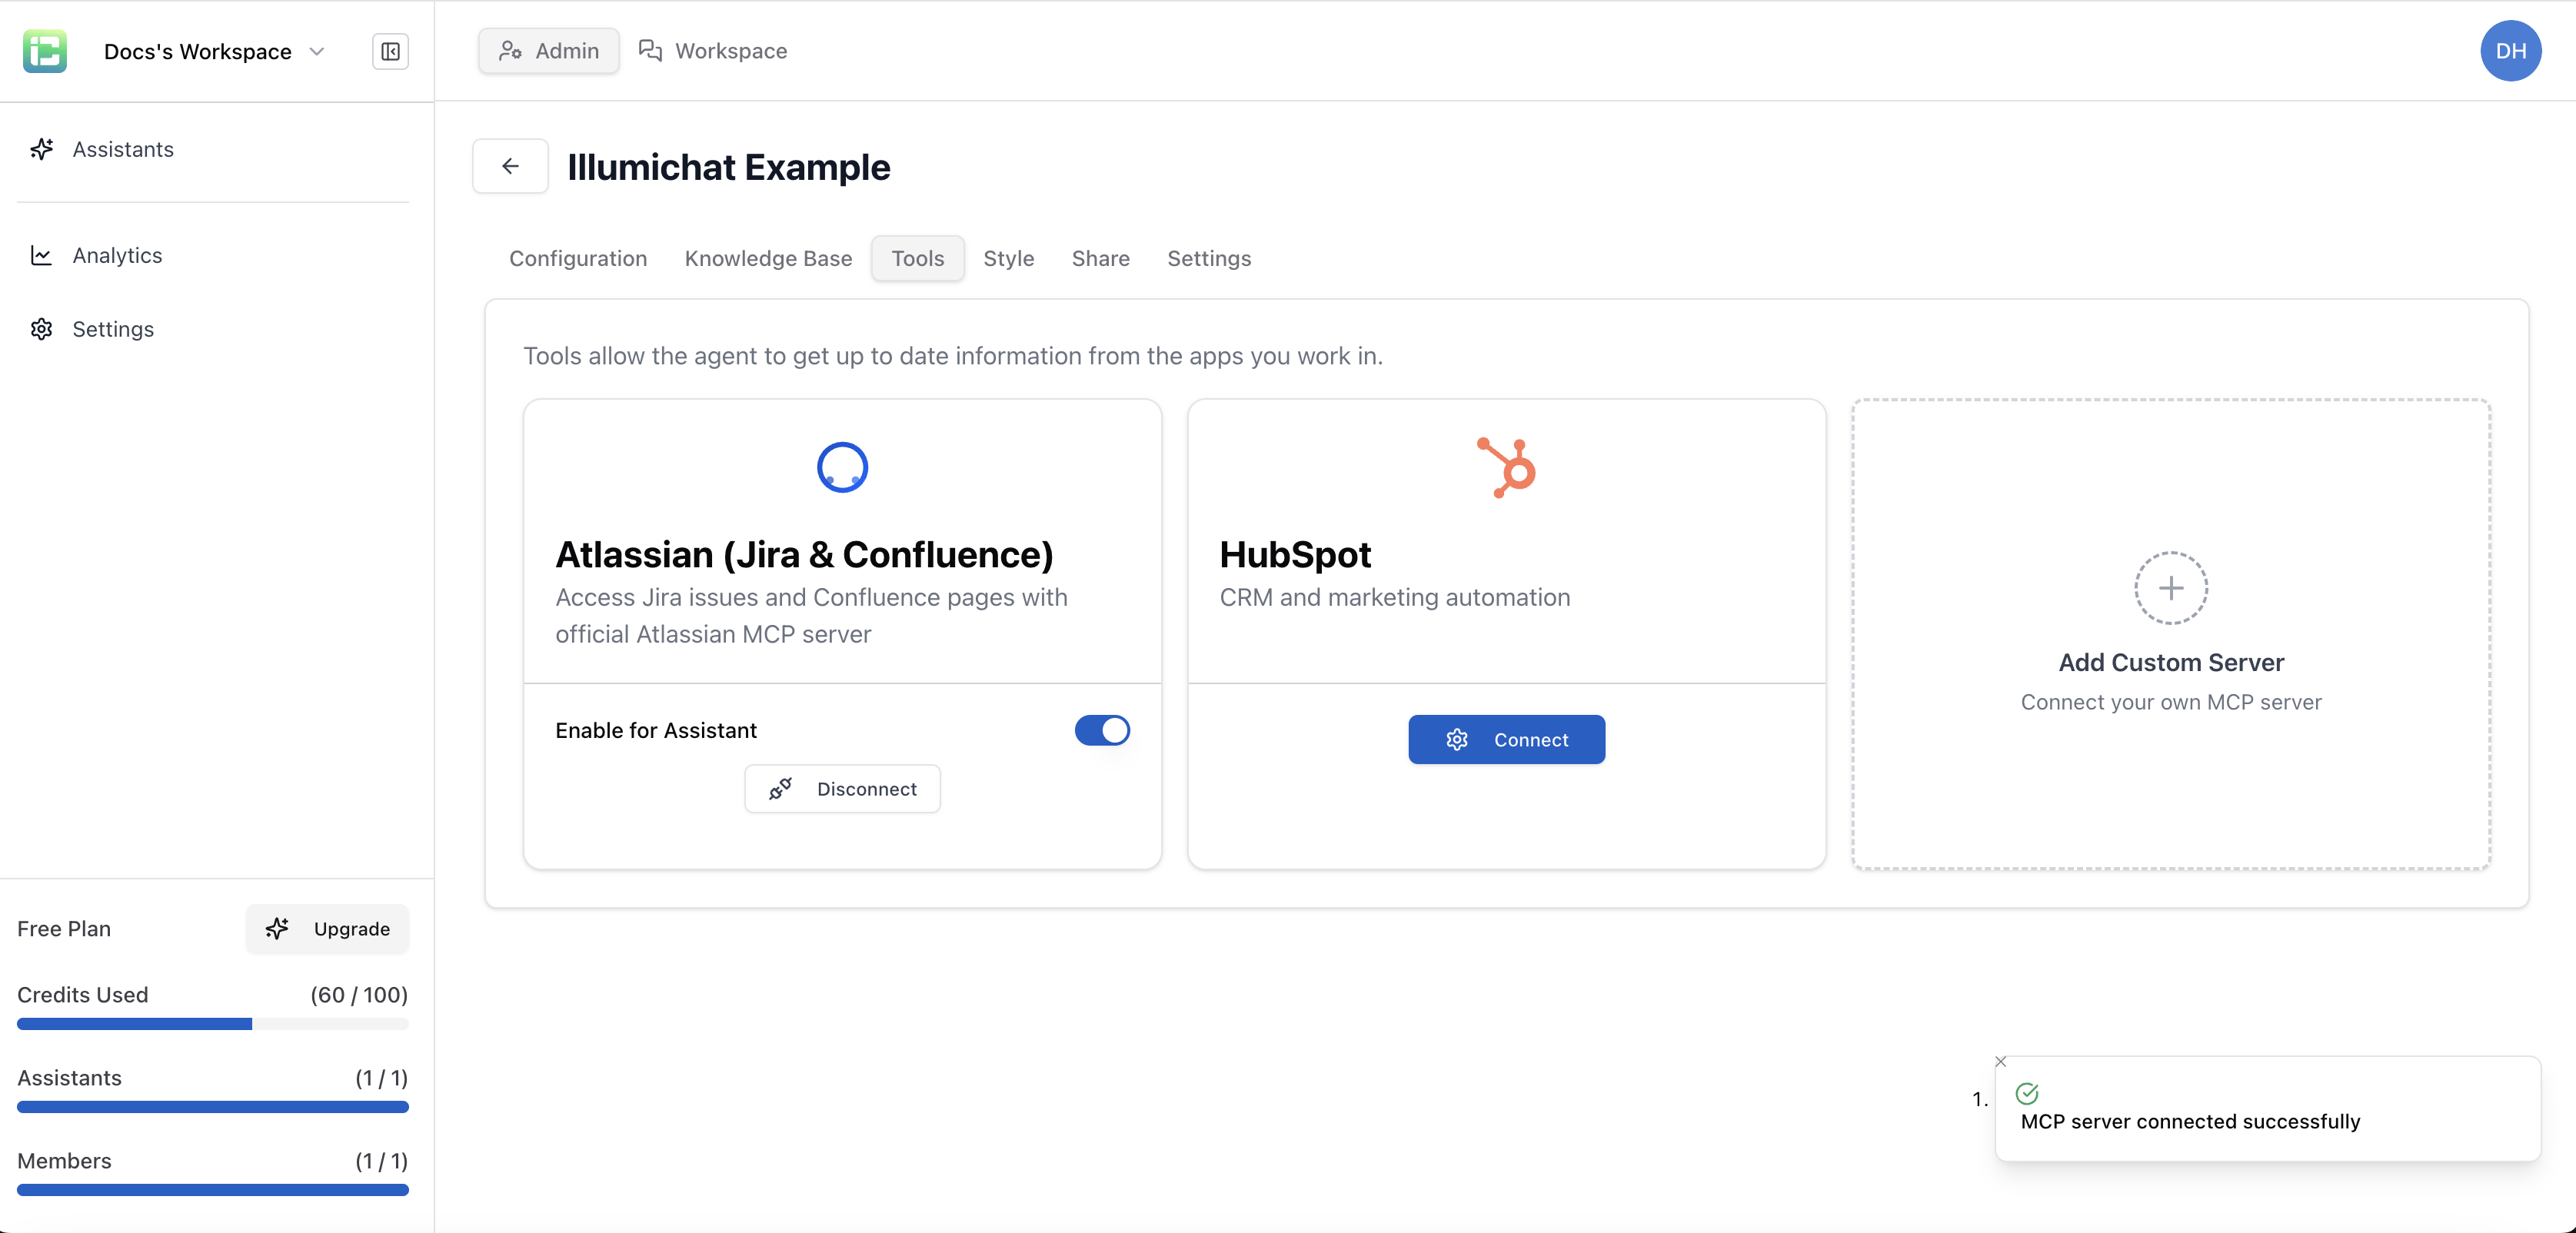Viewport: 2576px width, 1233px height.
Task: Dismiss the MCP server connected notification
Action: click(2001, 1061)
